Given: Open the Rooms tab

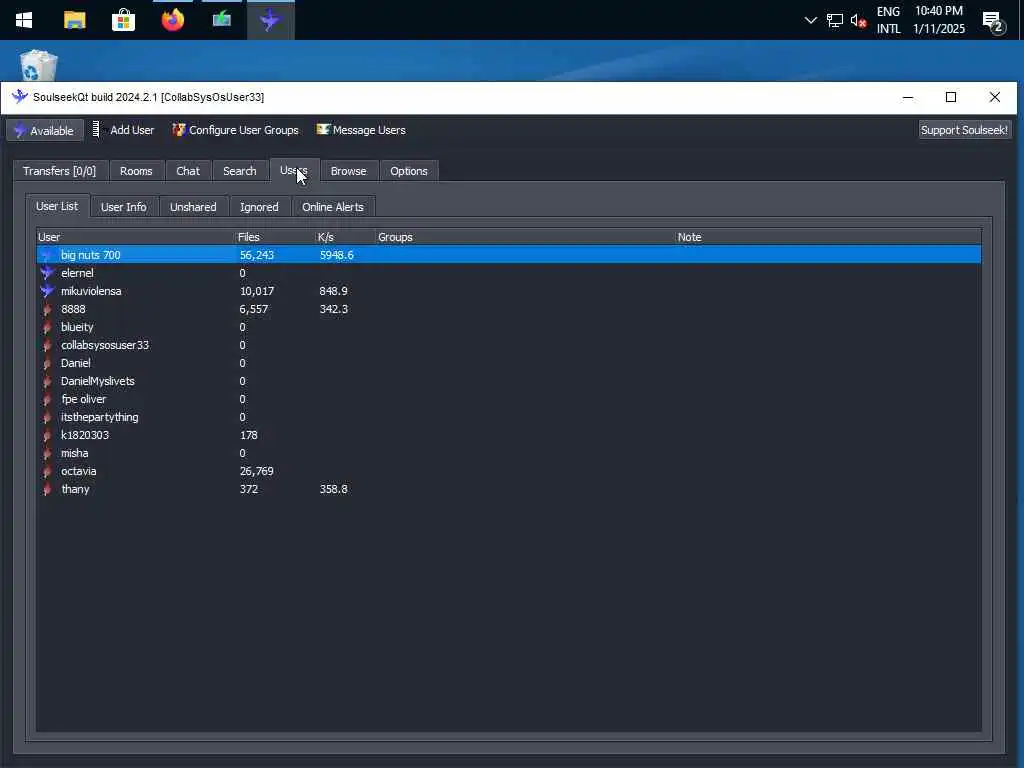Looking at the screenshot, I should click(x=136, y=171).
